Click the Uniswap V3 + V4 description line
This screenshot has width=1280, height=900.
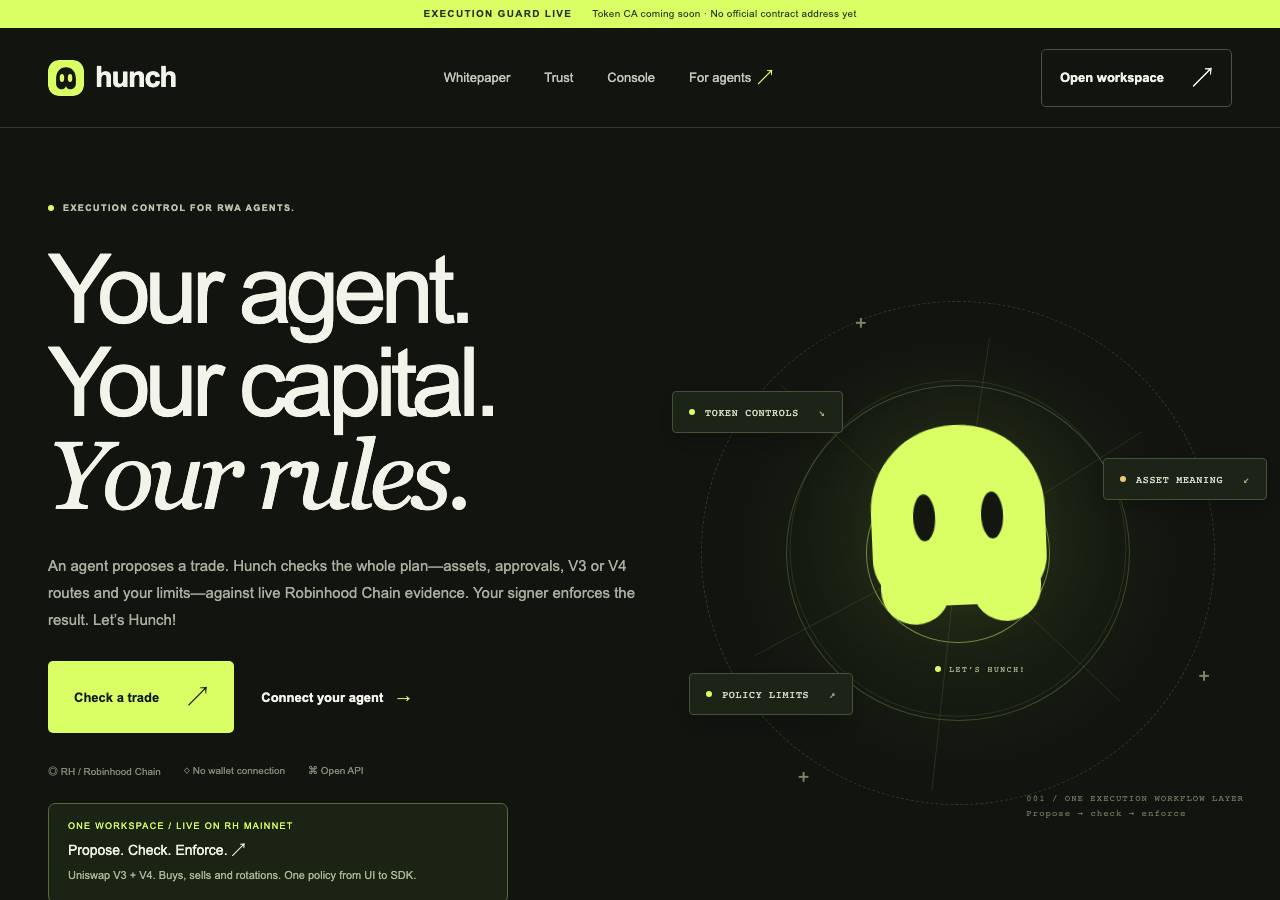[x=242, y=875]
